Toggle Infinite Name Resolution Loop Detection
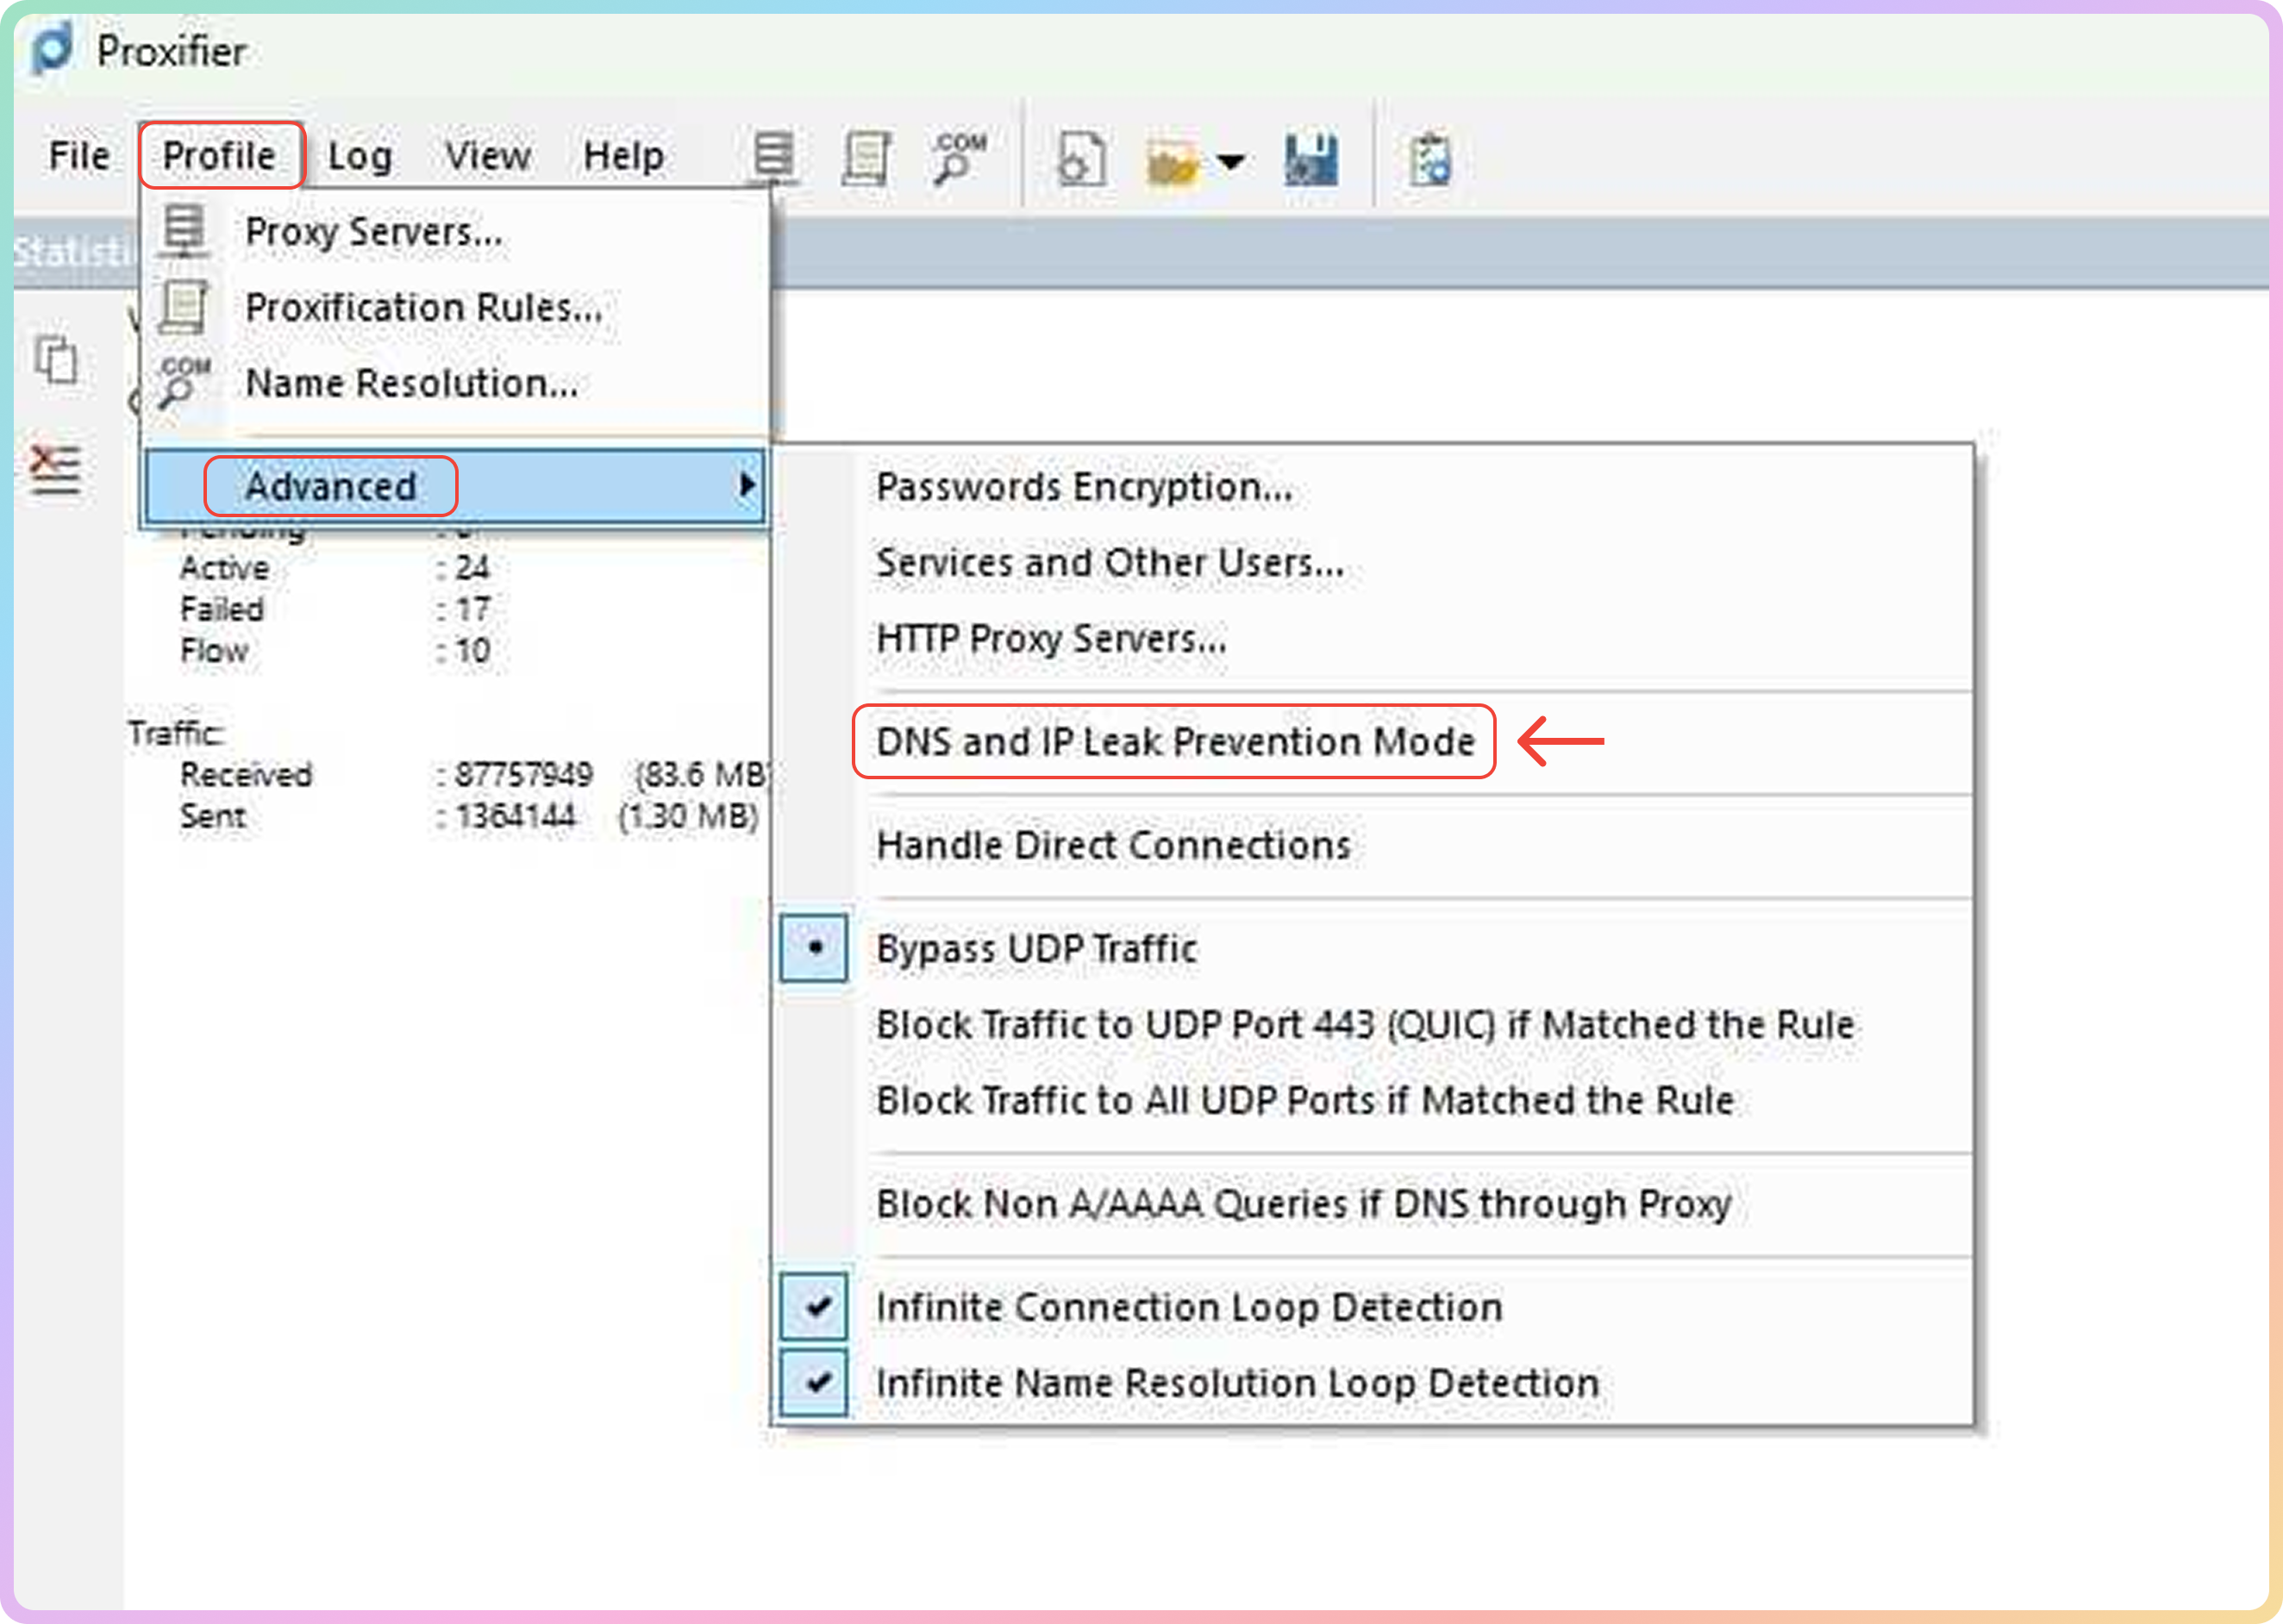 (1236, 1383)
